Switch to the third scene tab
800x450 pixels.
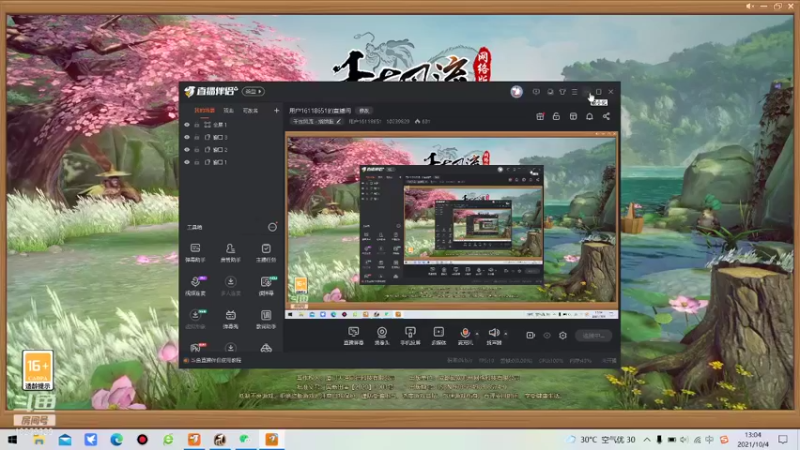[250, 110]
